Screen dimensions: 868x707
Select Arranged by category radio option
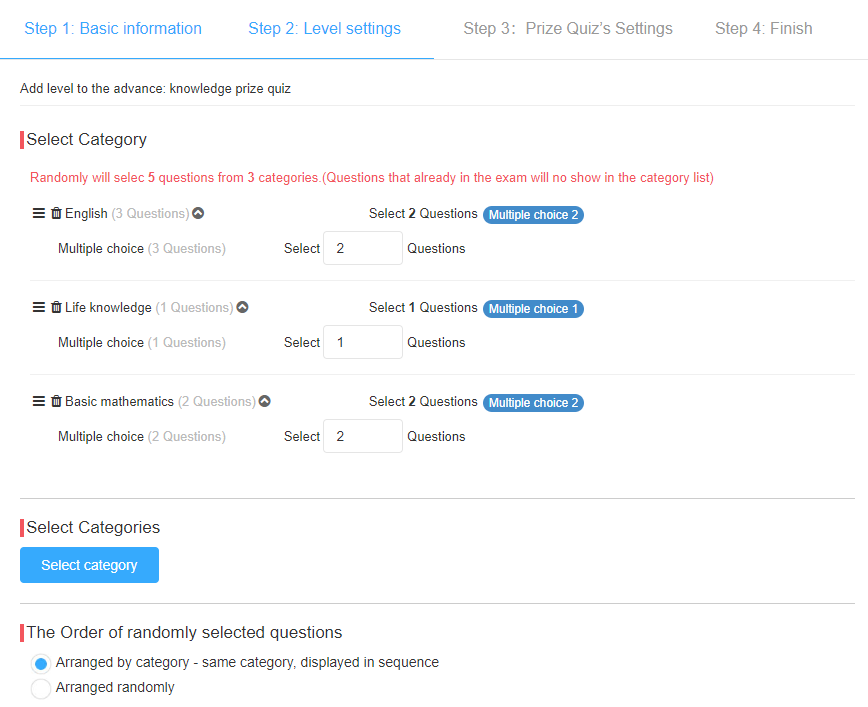tap(41, 663)
